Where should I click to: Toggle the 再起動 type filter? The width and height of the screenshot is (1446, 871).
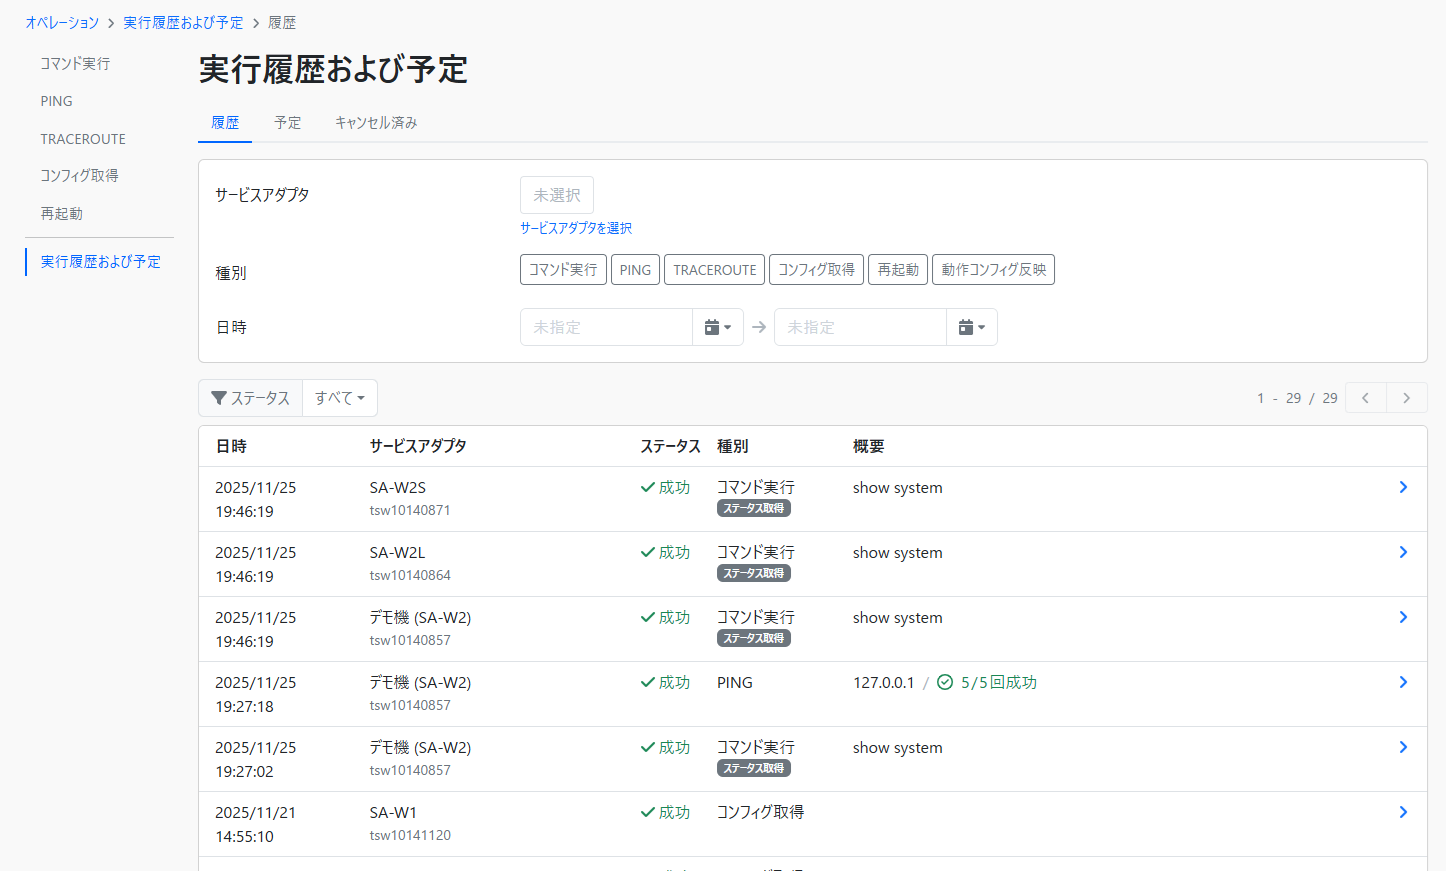pyautogui.click(x=898, y=270)
